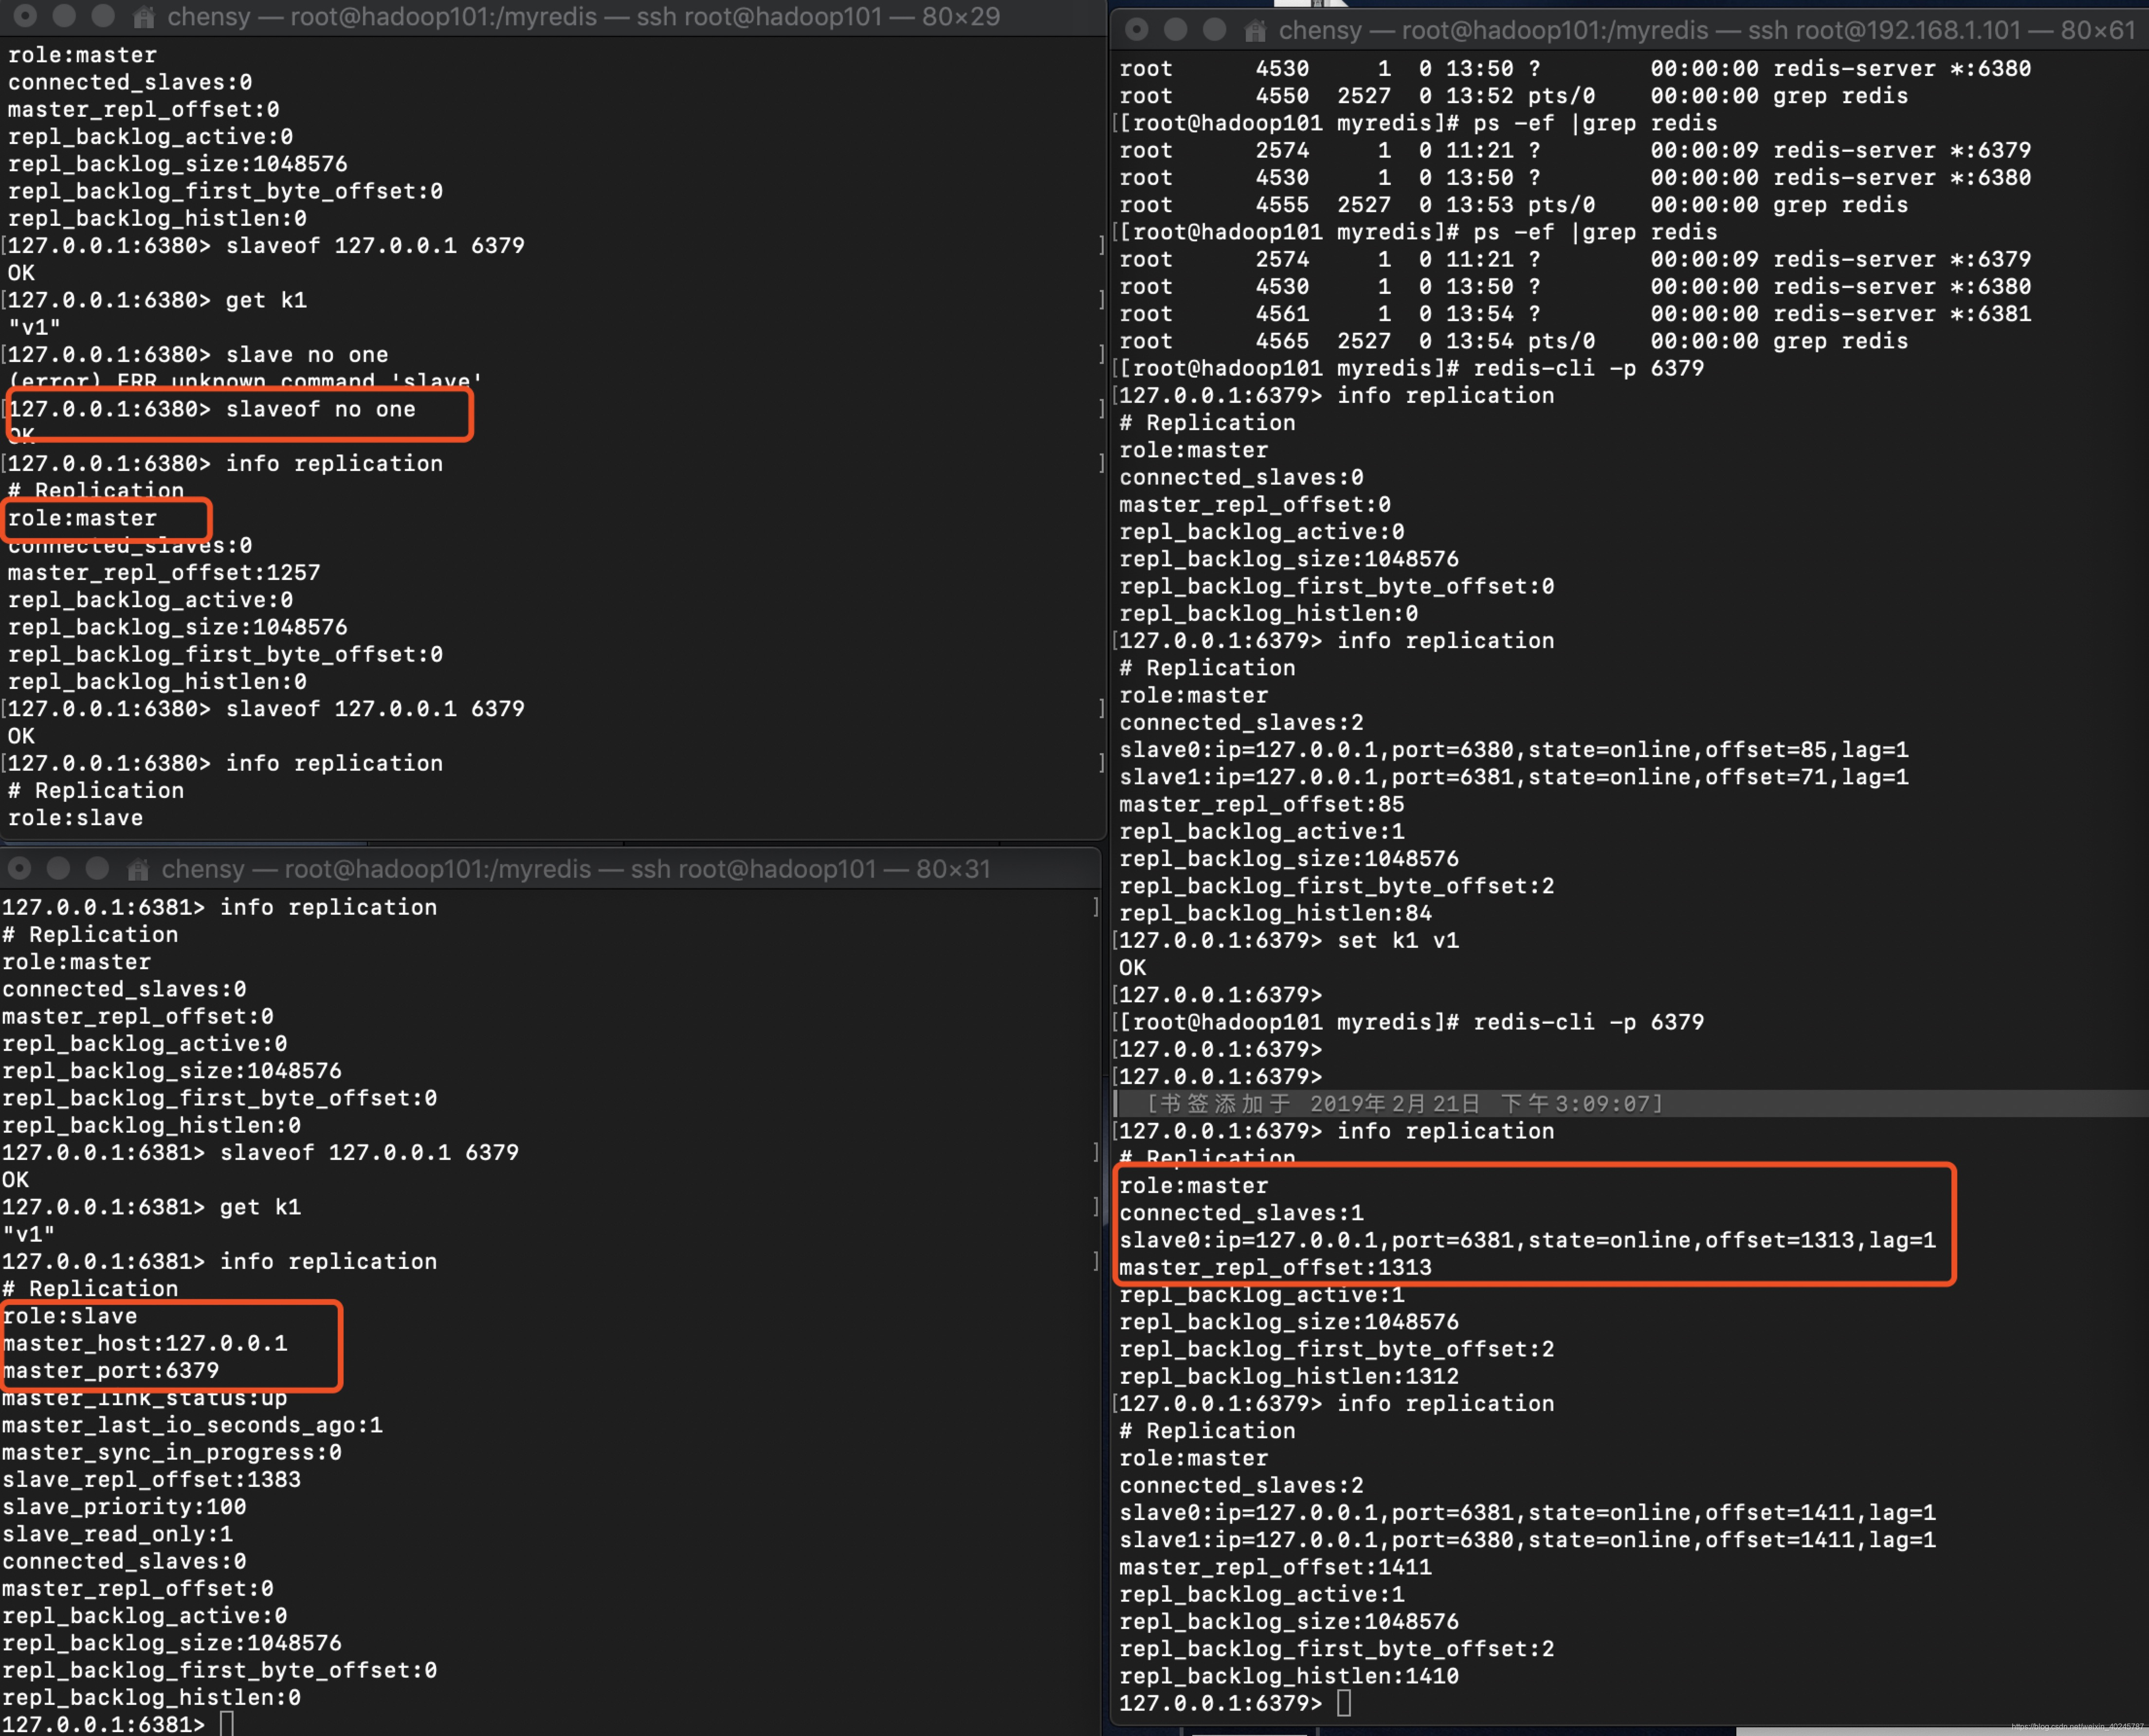Minimize the 80×29 terminal window

64,16
